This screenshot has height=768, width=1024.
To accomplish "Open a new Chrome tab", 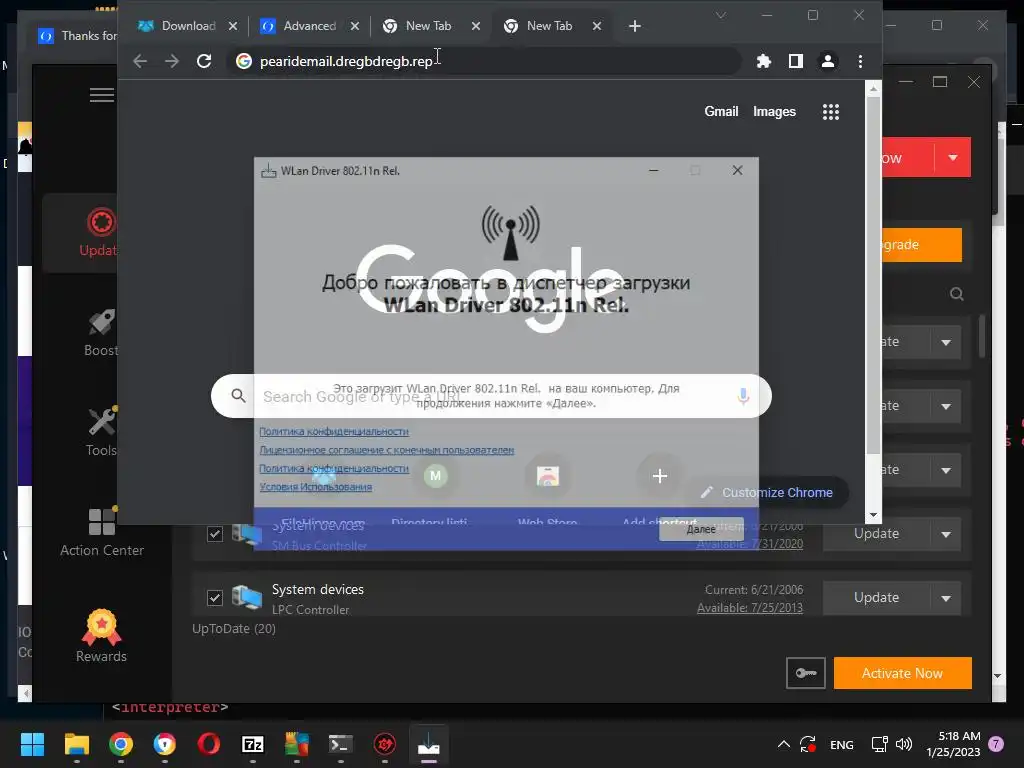I will (x=635, y=26).
